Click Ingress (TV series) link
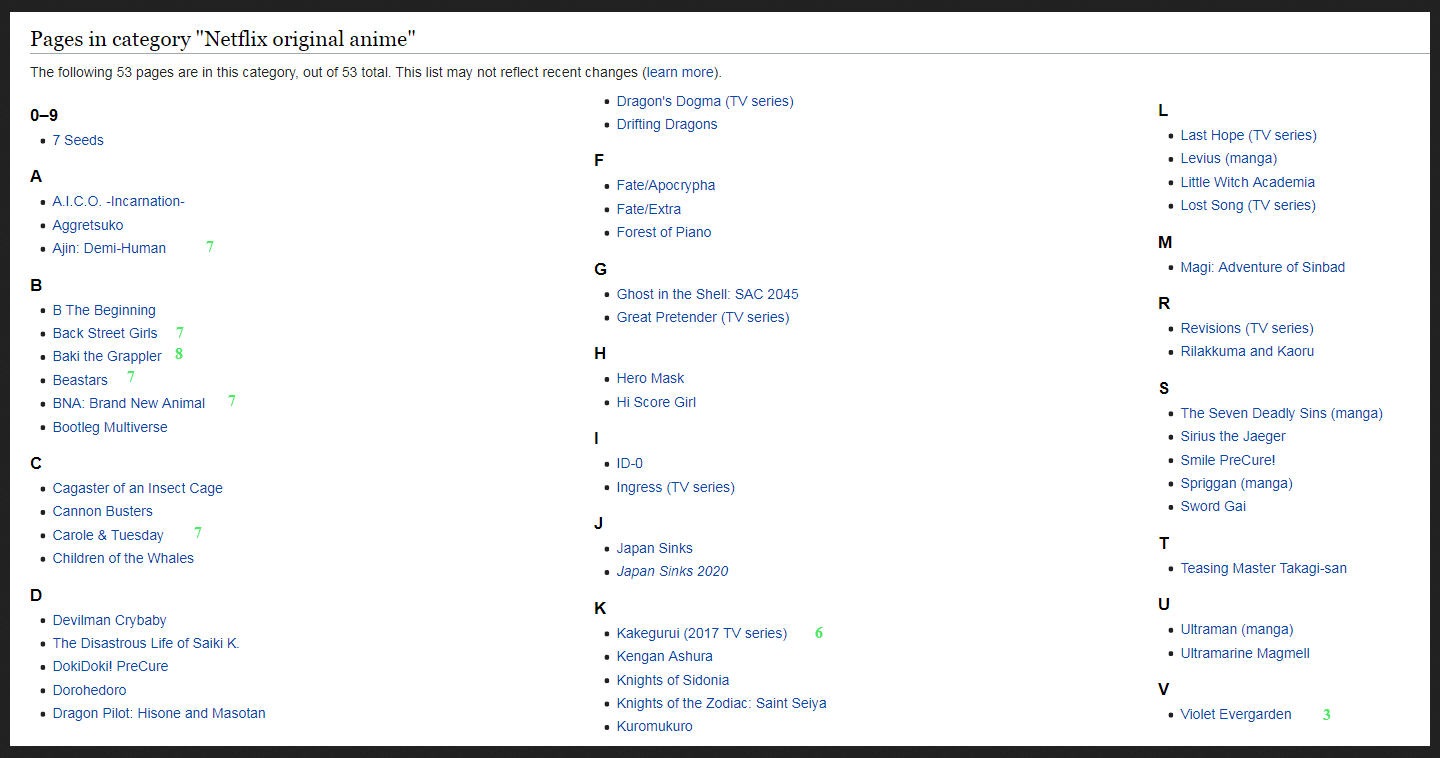The width and height of the screenshot is (1440, 758). [x=676, y=487]
